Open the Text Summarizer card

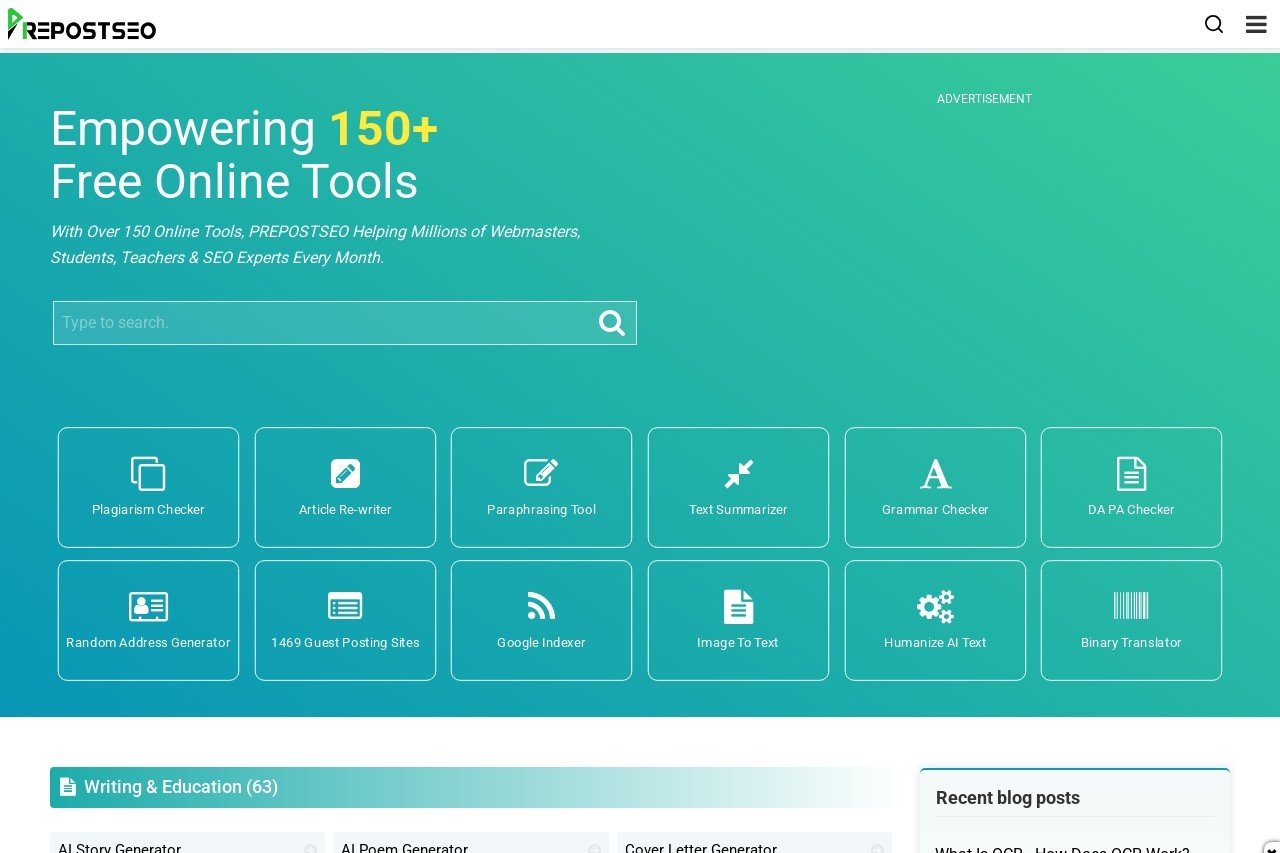738,487
